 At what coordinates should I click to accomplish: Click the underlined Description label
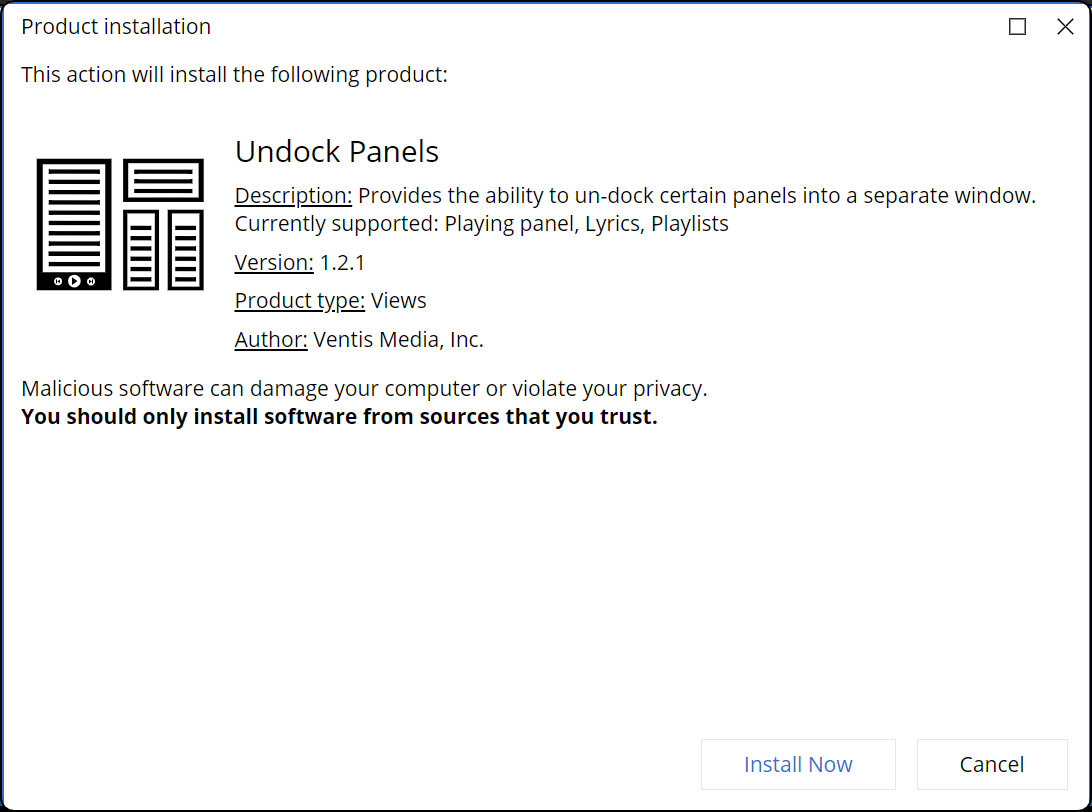[293, 196]
